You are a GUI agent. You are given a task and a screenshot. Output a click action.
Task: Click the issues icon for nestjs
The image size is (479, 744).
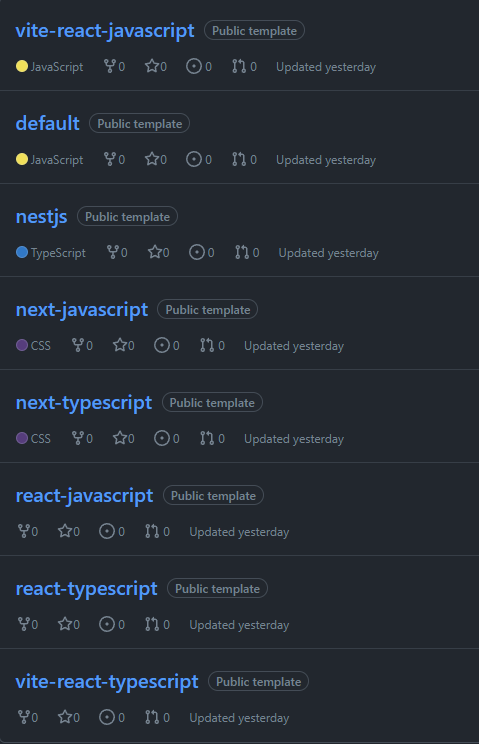[196, 252]
